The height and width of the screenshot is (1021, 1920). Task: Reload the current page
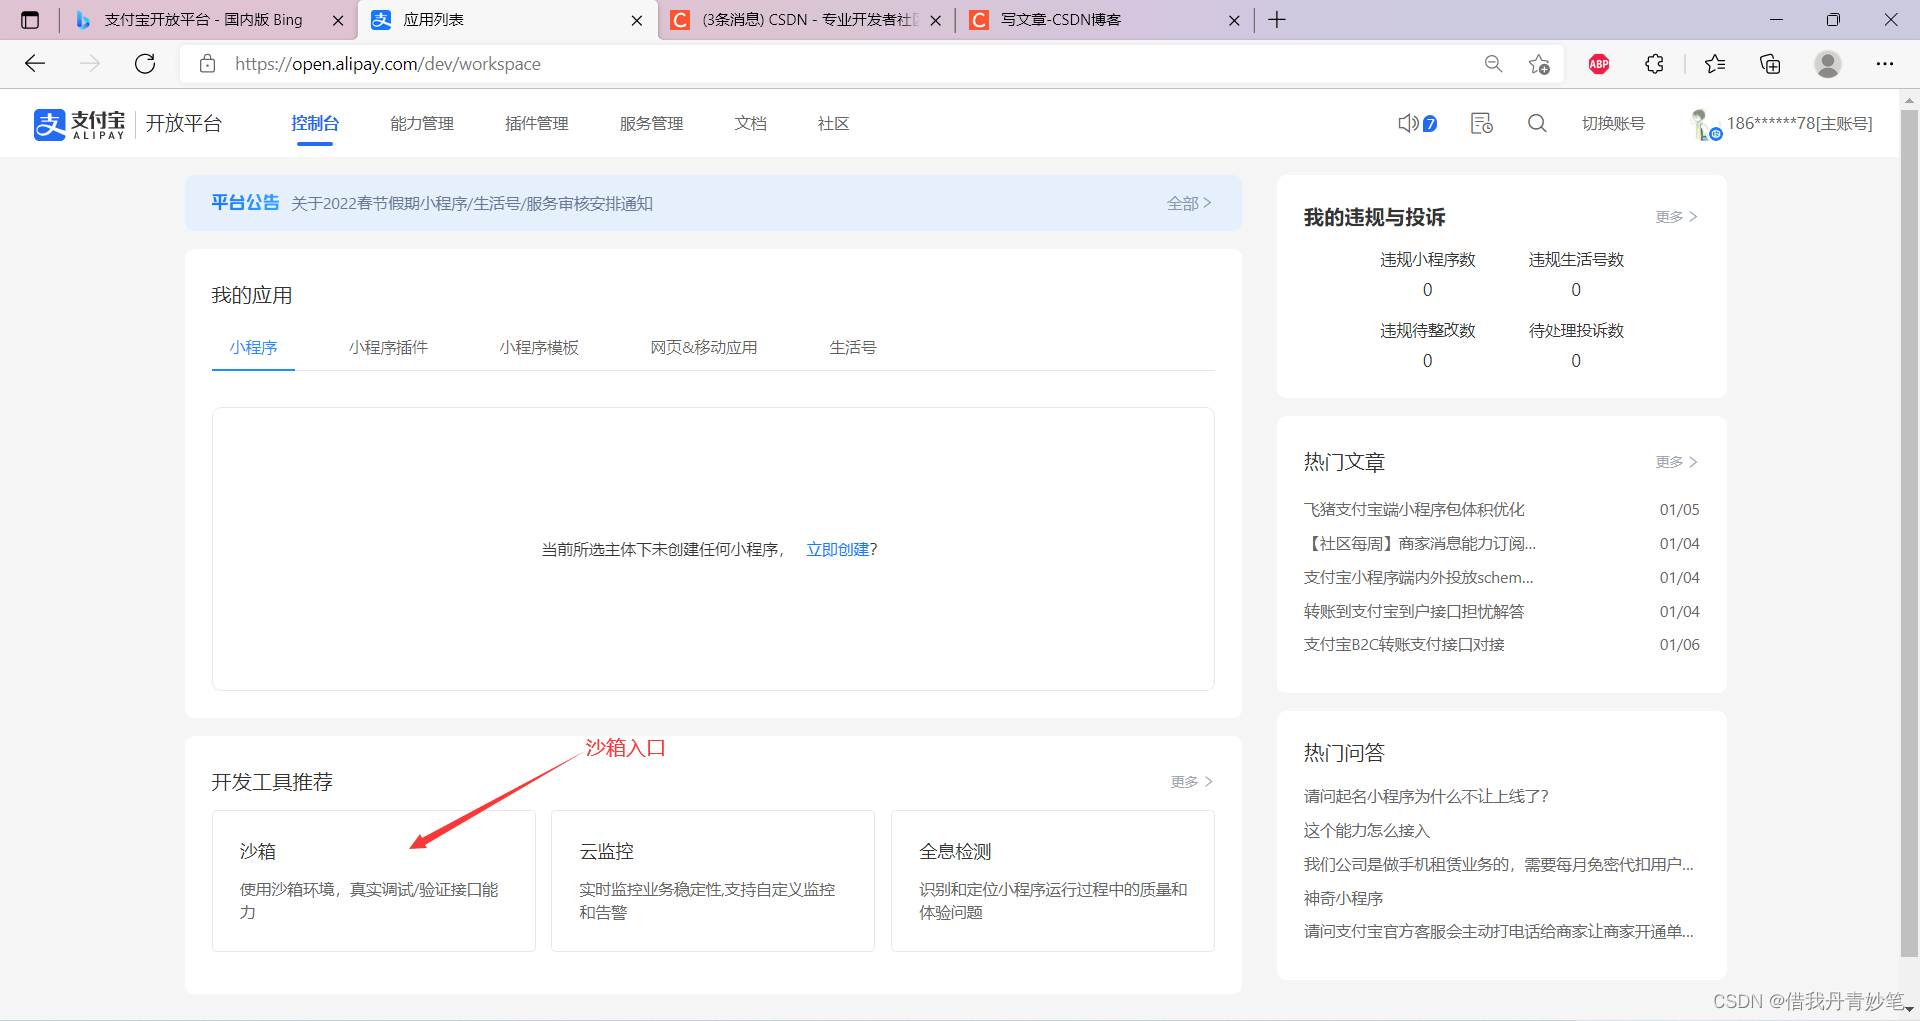pyautogui.click(x=145, y=64)
